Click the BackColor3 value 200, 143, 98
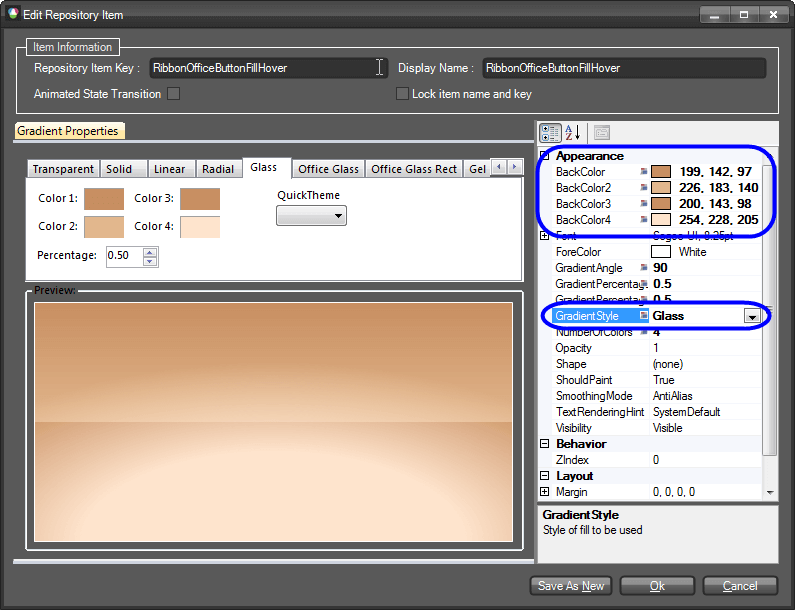This screenshot has height=610, width=795. tap(715, 204)
